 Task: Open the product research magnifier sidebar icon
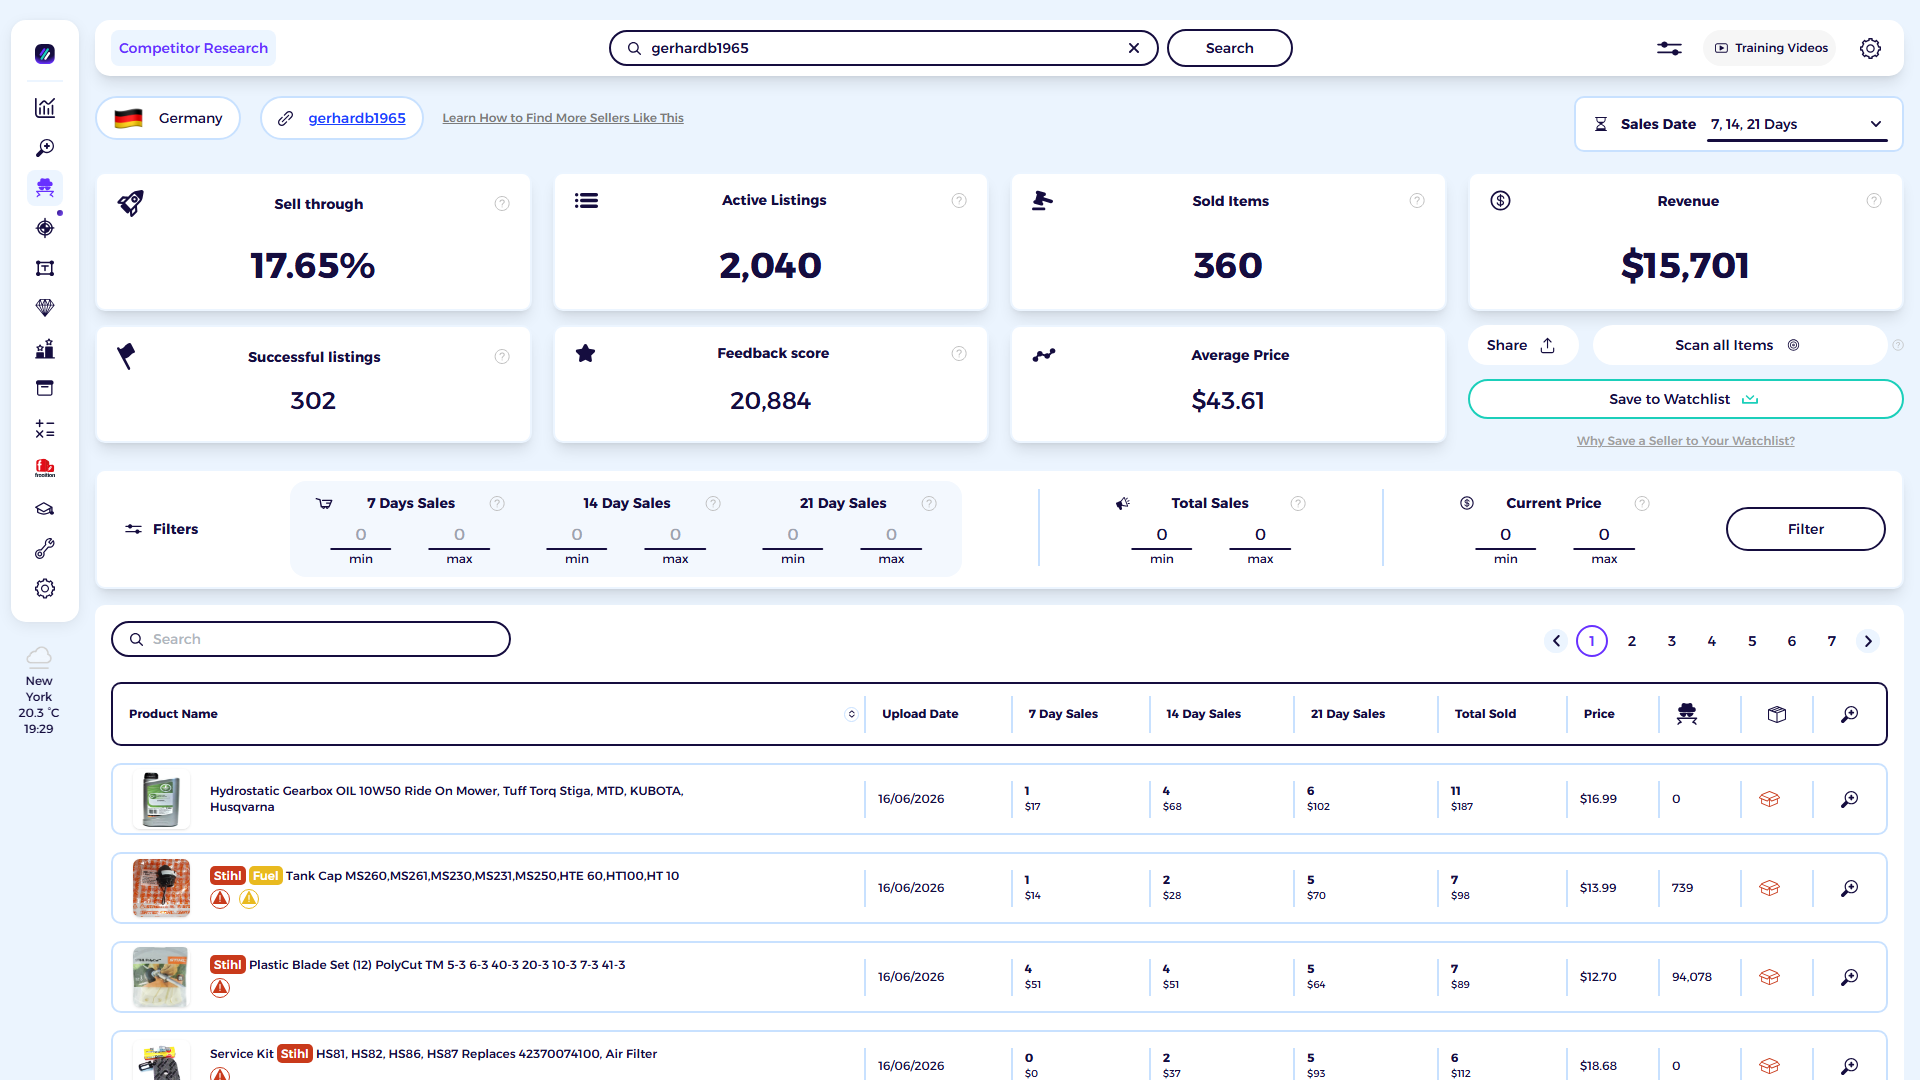coord(45,148)
